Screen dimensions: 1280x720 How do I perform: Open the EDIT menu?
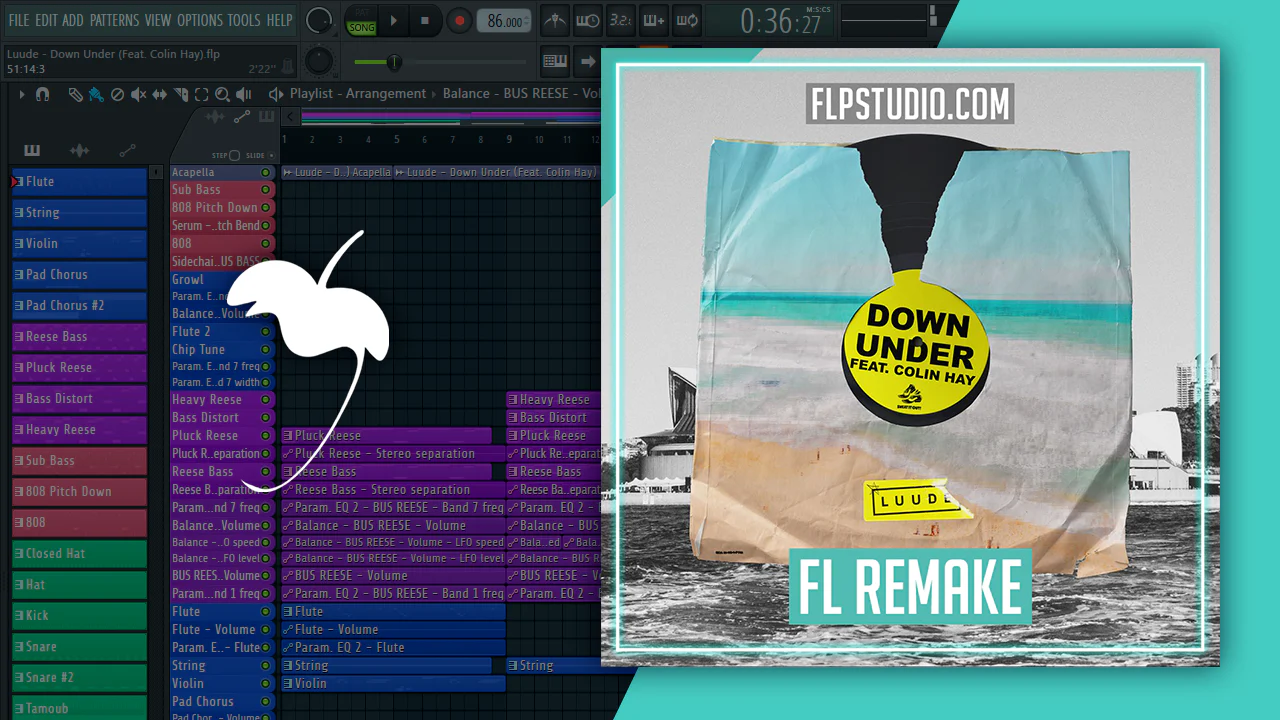(46, 20)
